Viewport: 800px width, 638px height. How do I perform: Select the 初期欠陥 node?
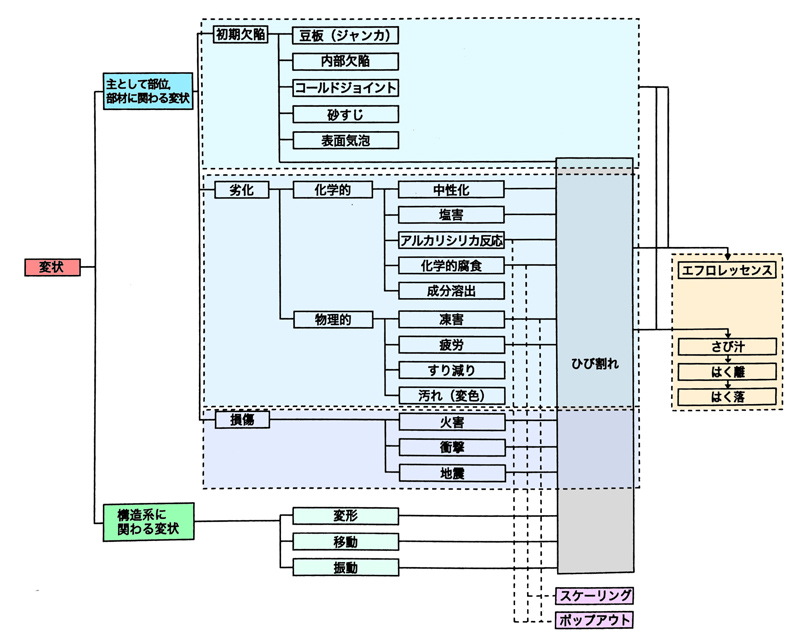coord(240,34)
